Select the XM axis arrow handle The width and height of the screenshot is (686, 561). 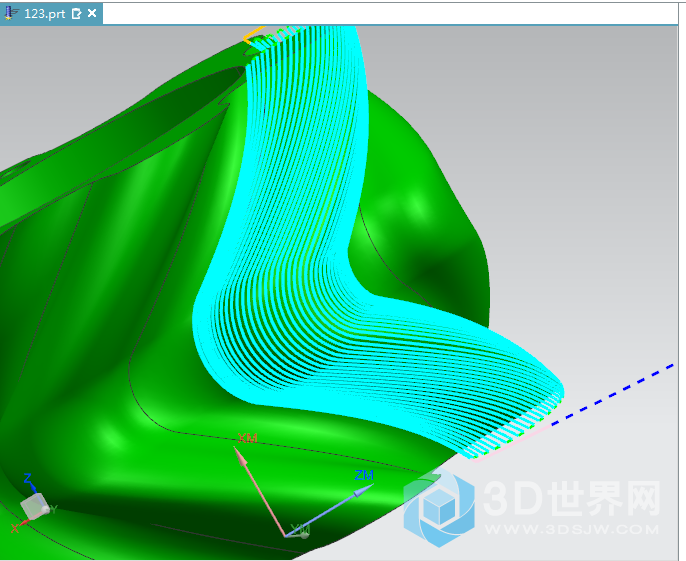point(240,455)
